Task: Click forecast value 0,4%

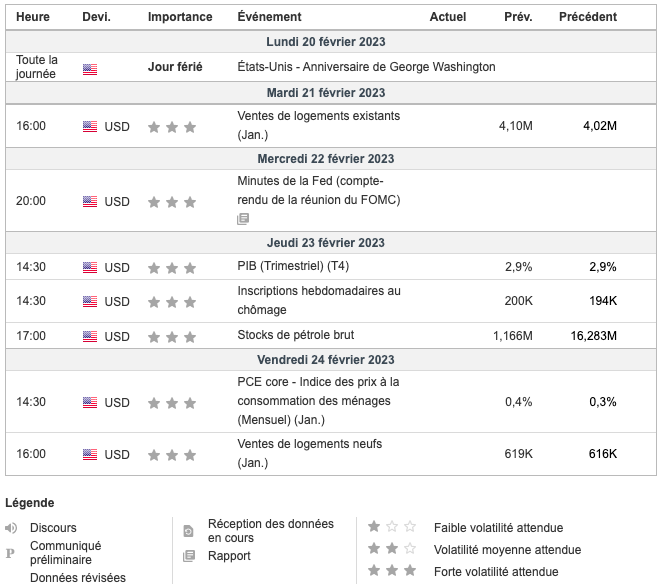Action: pyautogui.click(x=519, y=402)
